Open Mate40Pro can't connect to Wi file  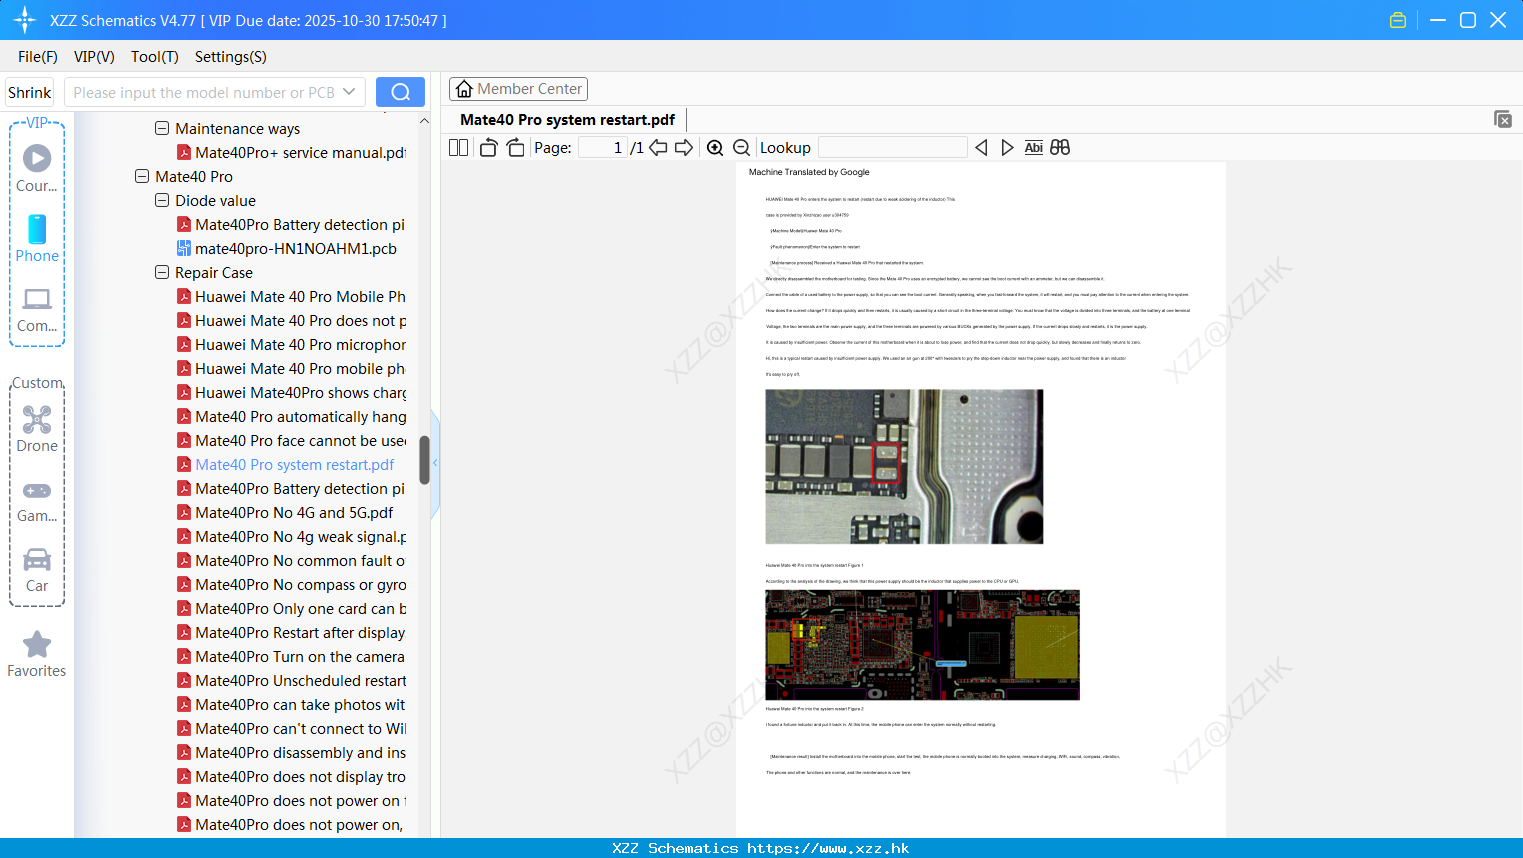(x=292, y=728)
